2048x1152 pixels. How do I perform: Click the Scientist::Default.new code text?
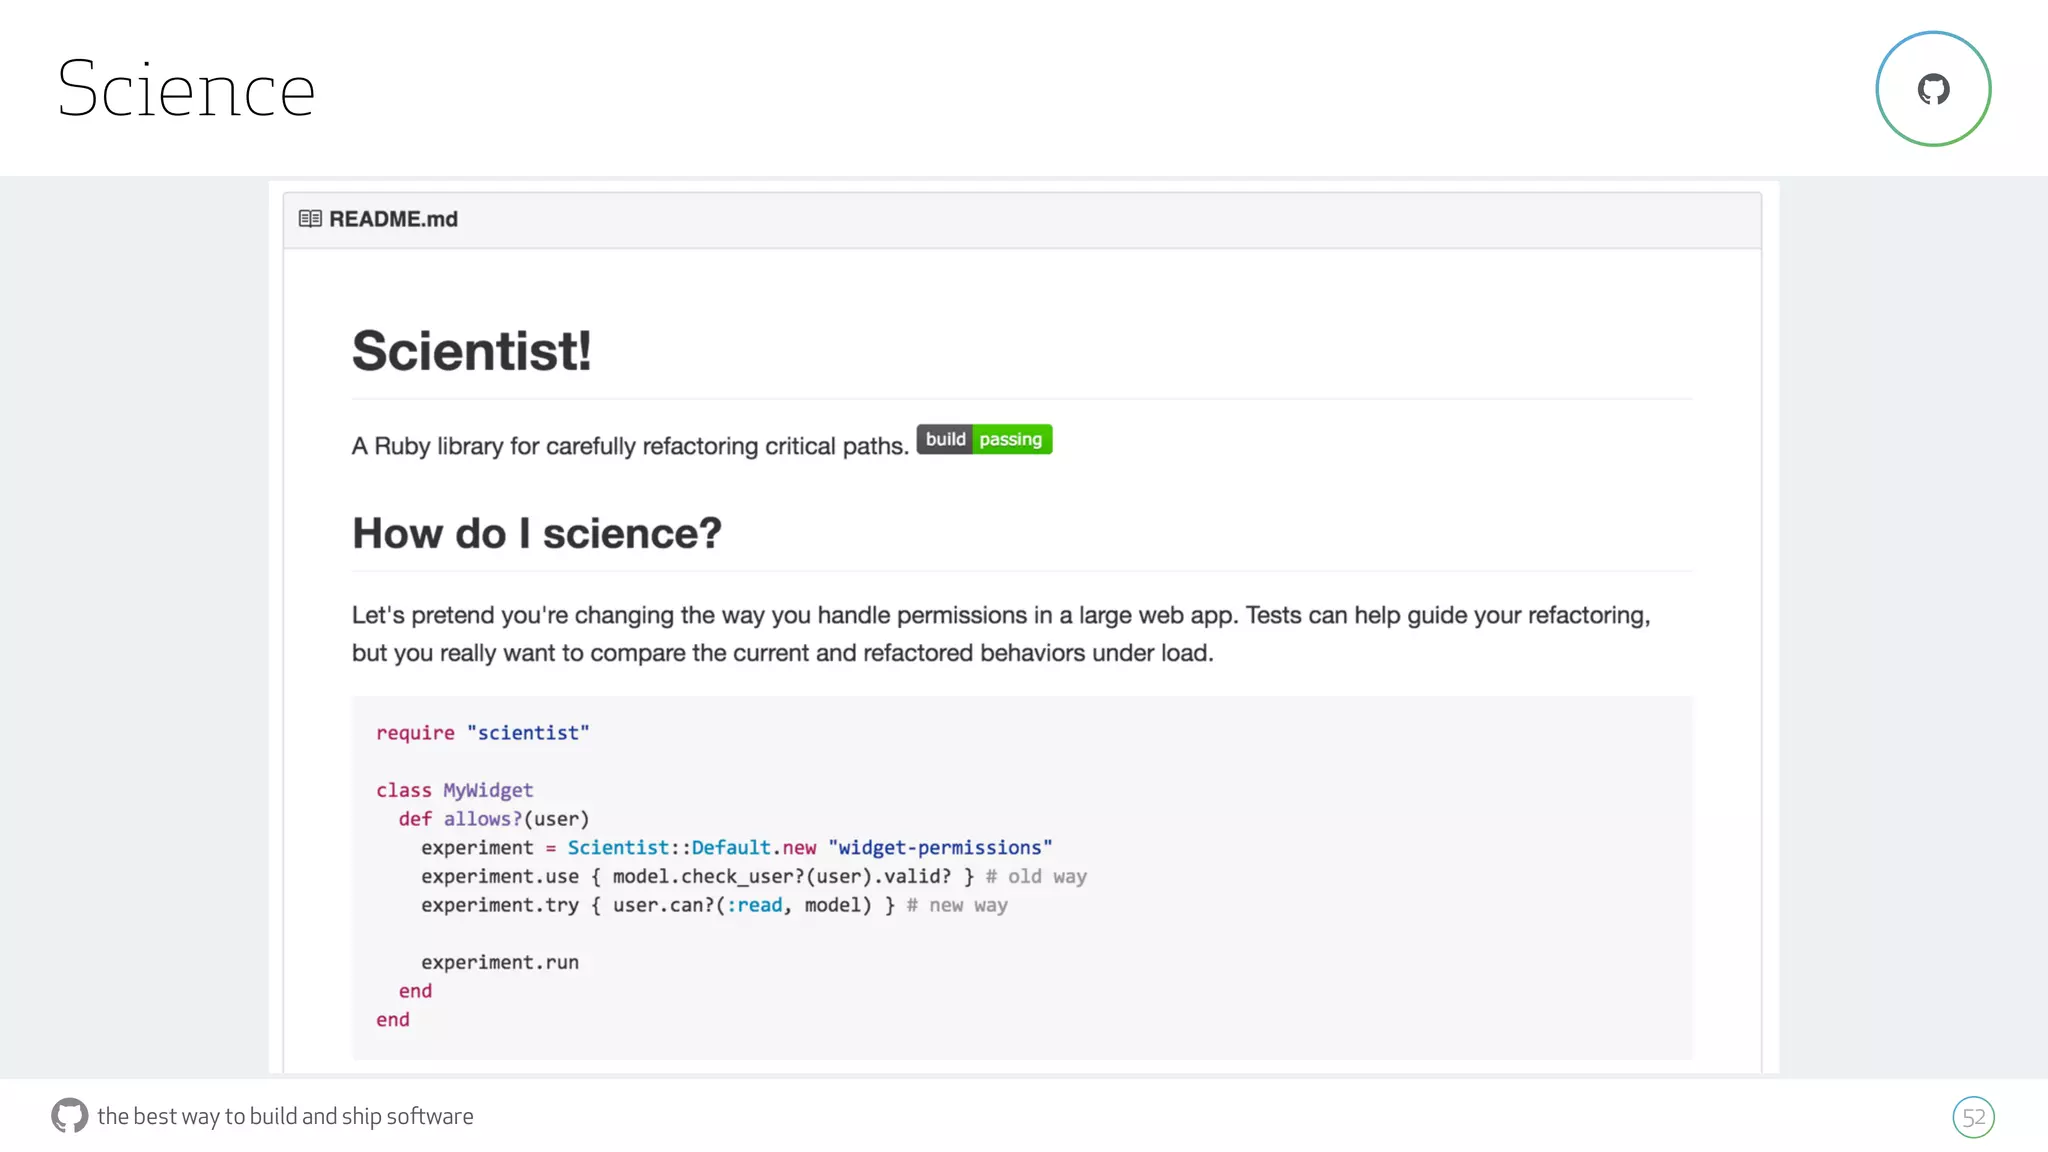coord(691,848)
